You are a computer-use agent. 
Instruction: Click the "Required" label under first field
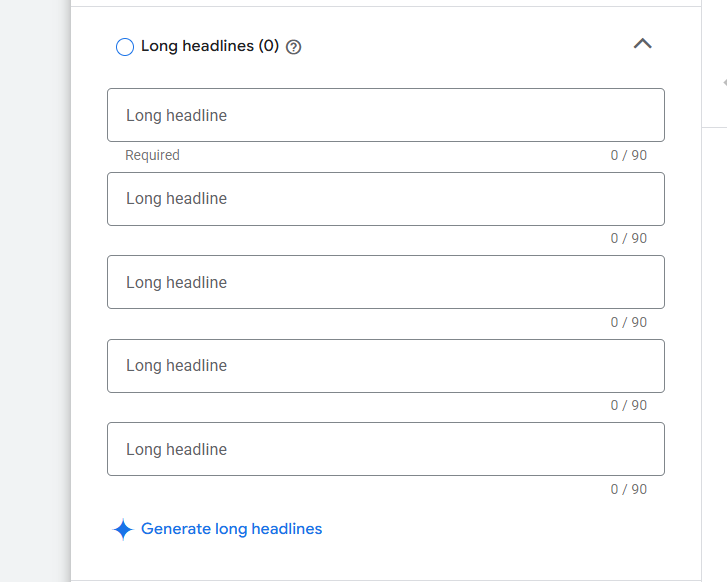click(x=152, y=155)
